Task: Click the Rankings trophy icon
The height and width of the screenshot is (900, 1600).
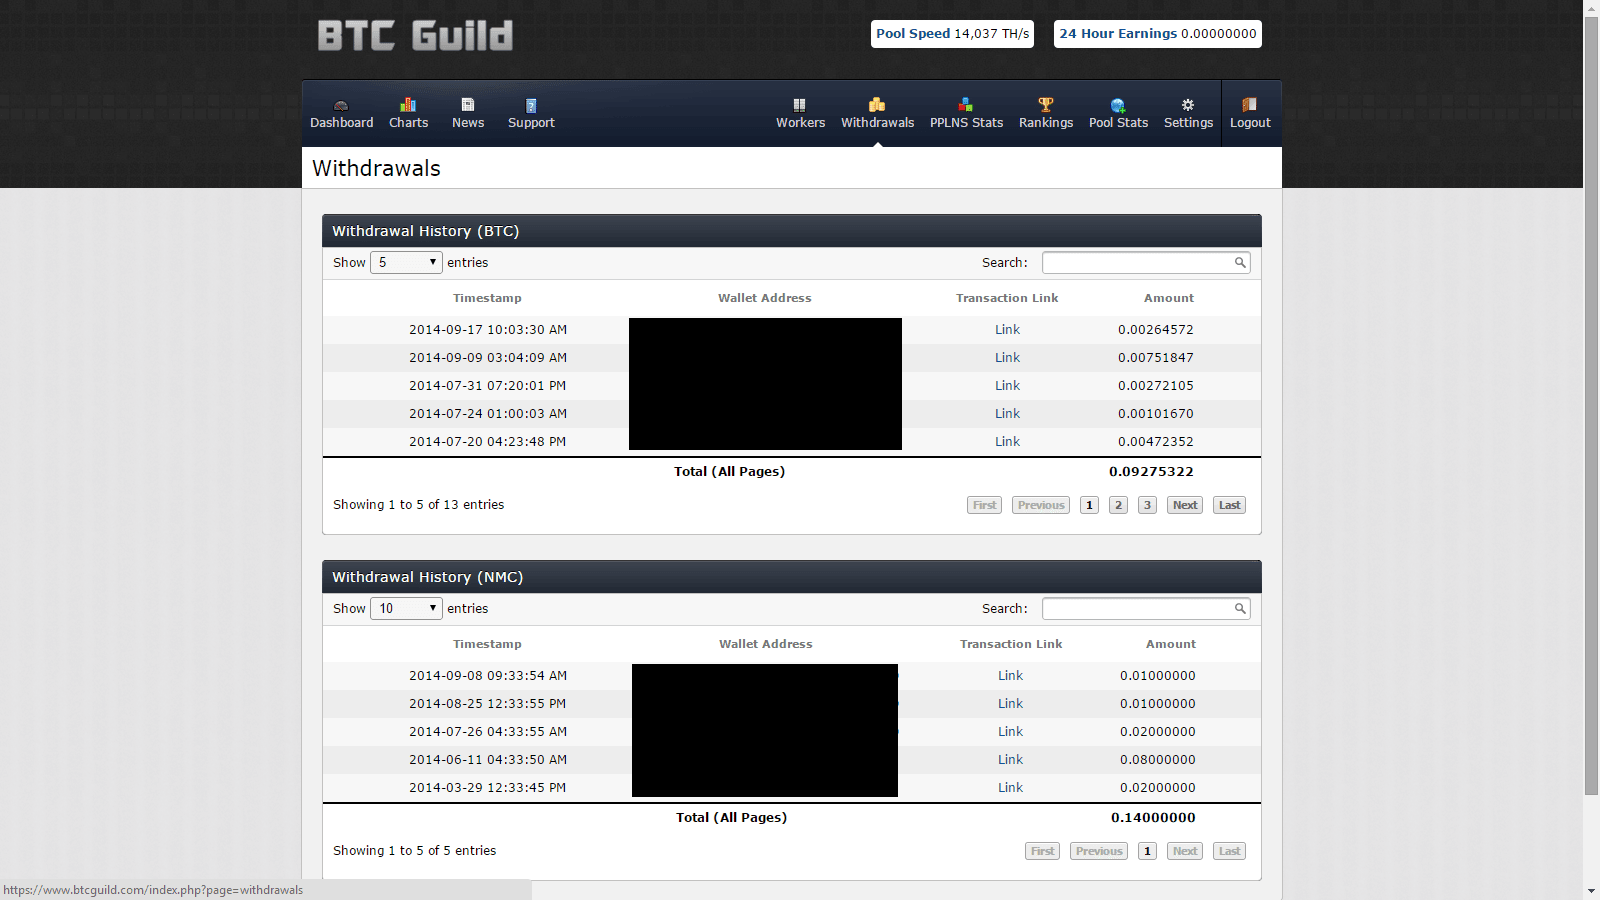Action: (1046, 105)
